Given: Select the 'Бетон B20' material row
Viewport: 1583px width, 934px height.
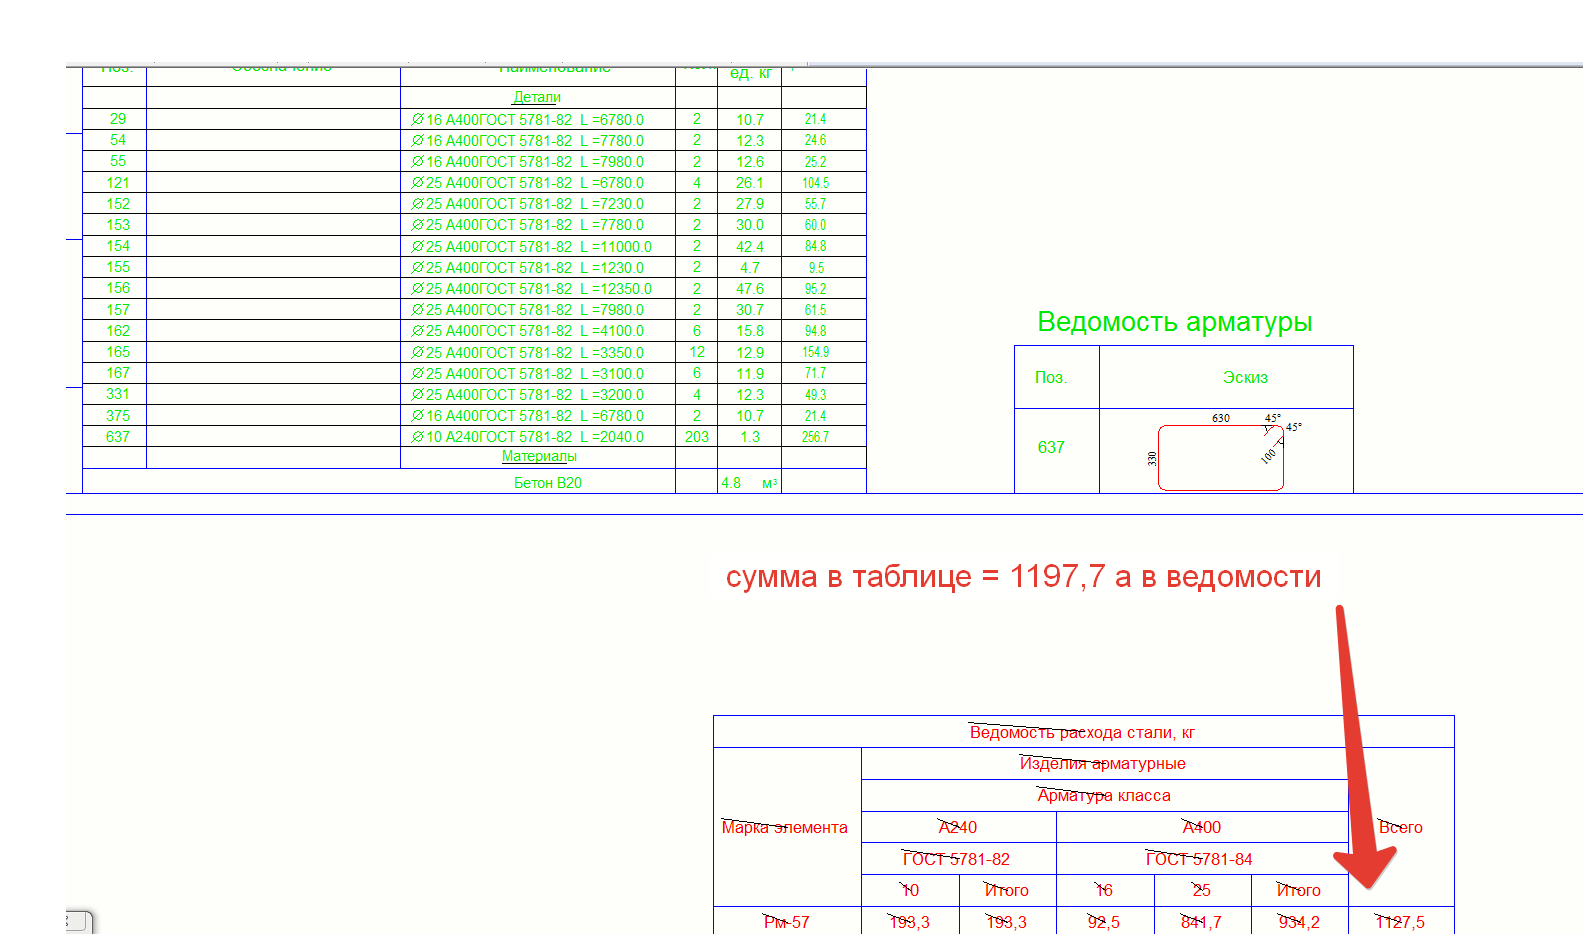Looking at the screenshot, I should 547,483.
